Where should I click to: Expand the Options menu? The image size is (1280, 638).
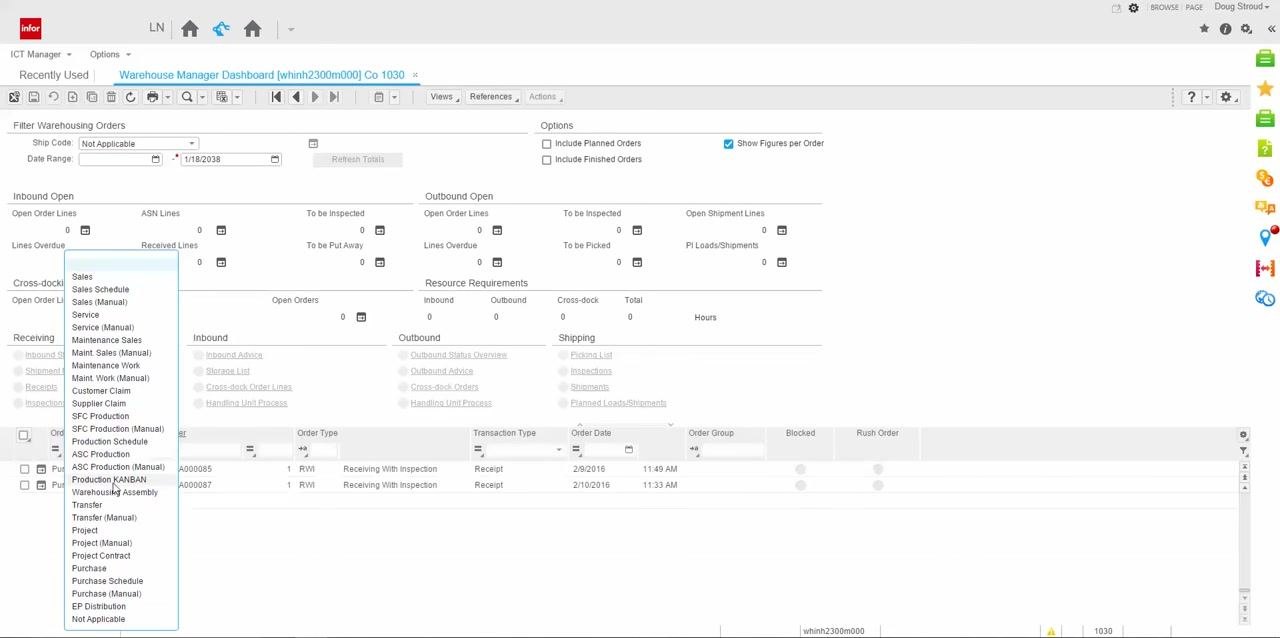point(110,54)
